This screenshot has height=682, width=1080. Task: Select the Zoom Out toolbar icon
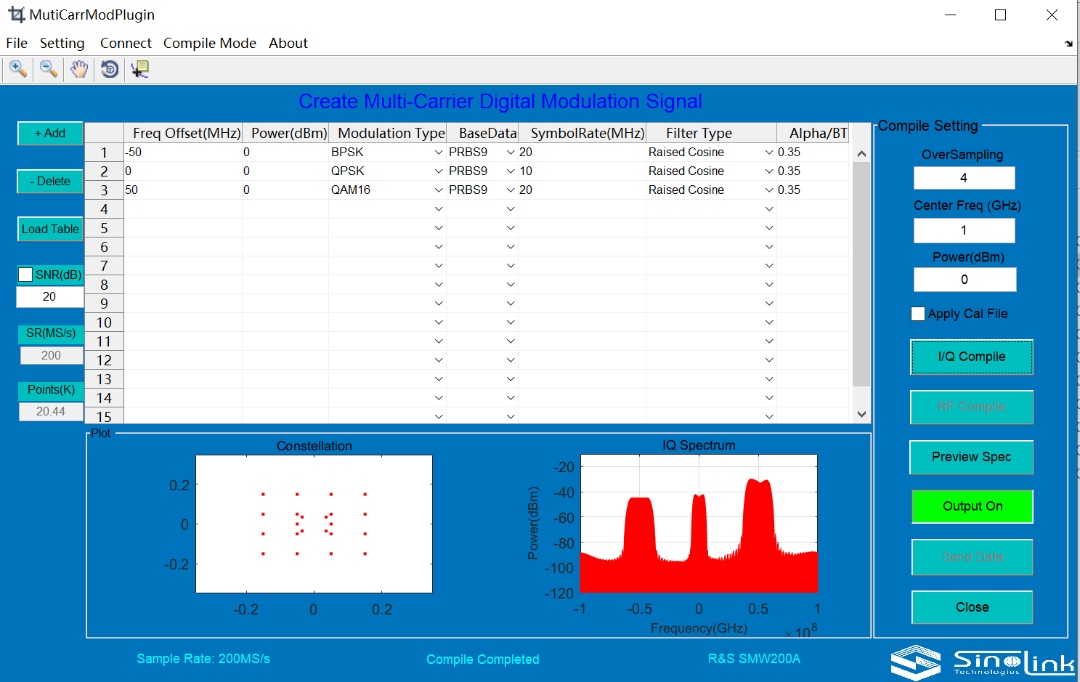click(48, 69)
